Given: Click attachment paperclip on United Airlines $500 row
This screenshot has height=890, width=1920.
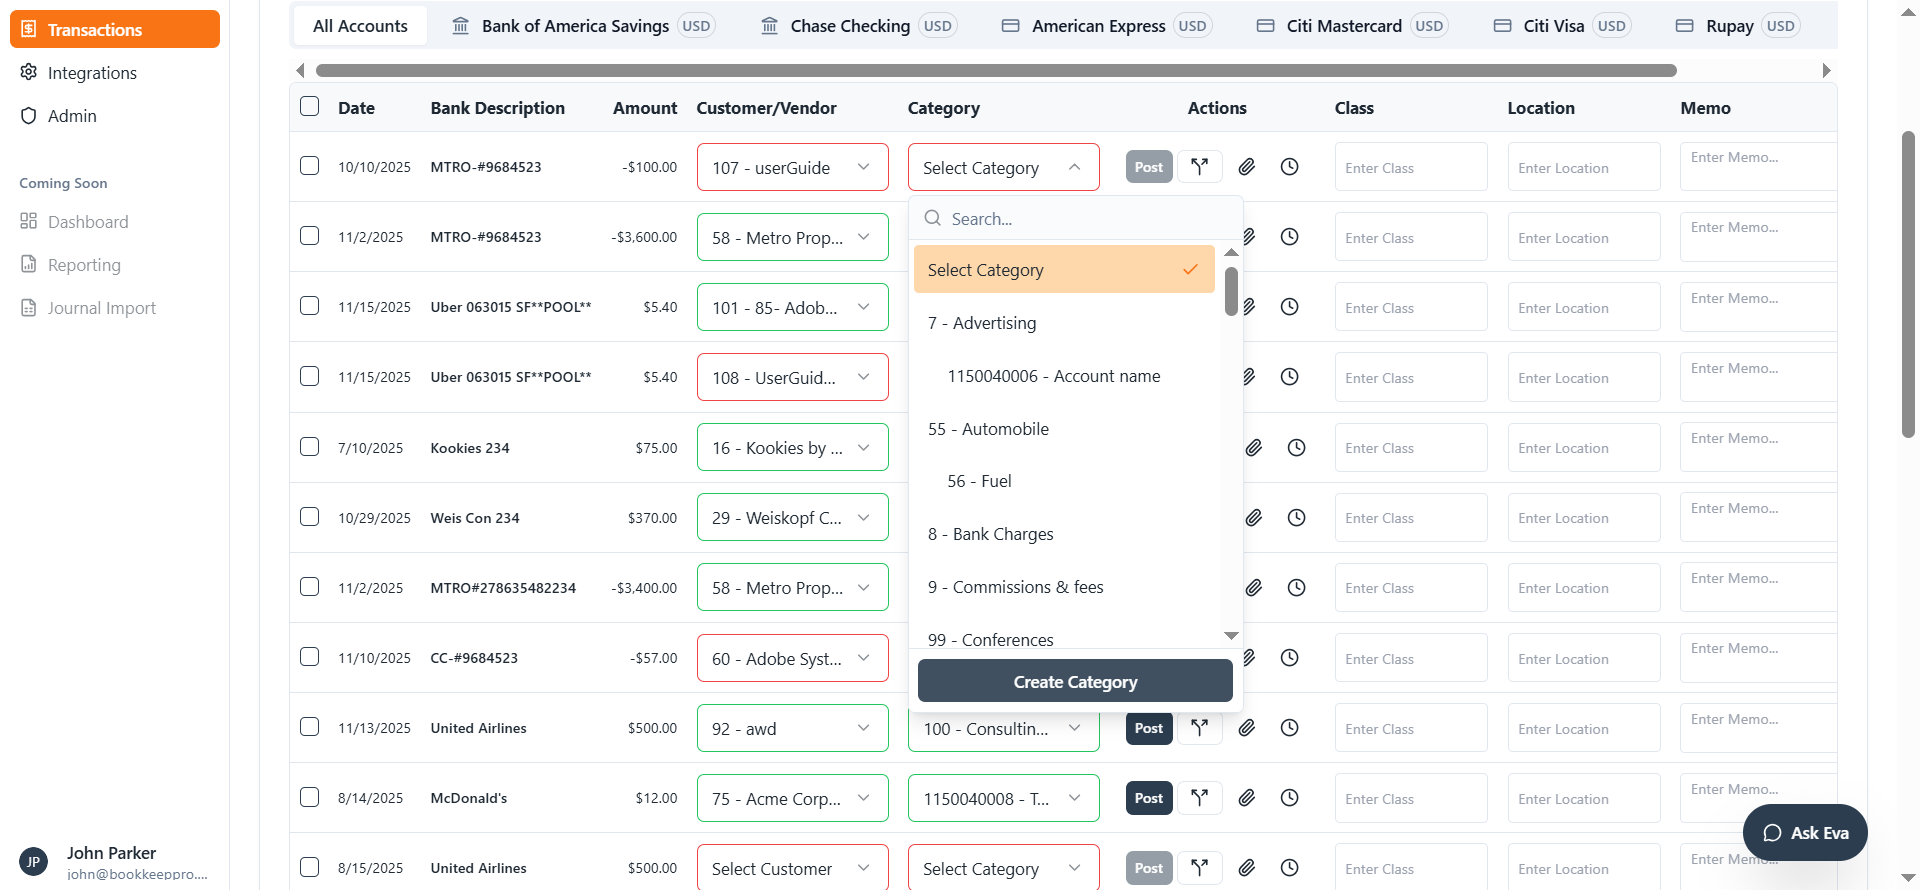Looking at the screenshot, I should click(1246, 728).
